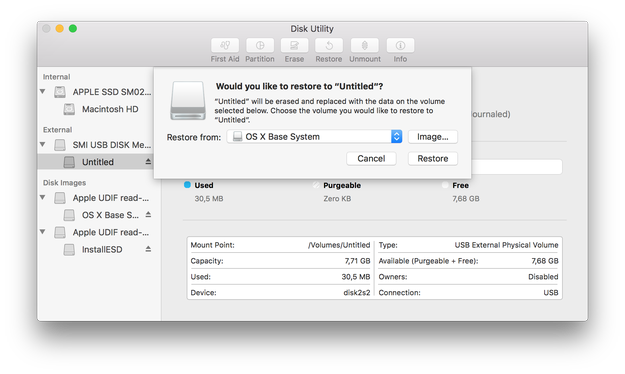Viewport: 625px width, 374px height.
Task: Click the disk2s2 device value
Action: coord(357,293)
